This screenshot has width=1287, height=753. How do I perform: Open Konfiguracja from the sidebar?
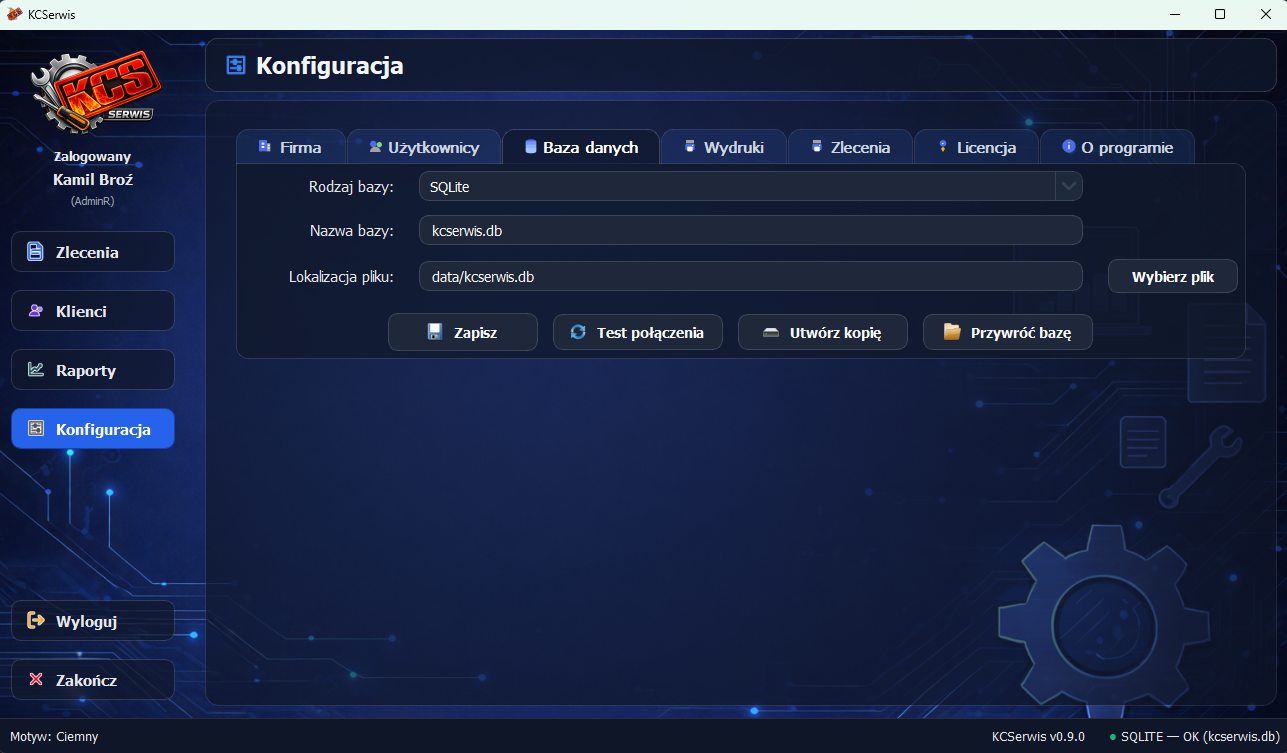pos(92,429)
